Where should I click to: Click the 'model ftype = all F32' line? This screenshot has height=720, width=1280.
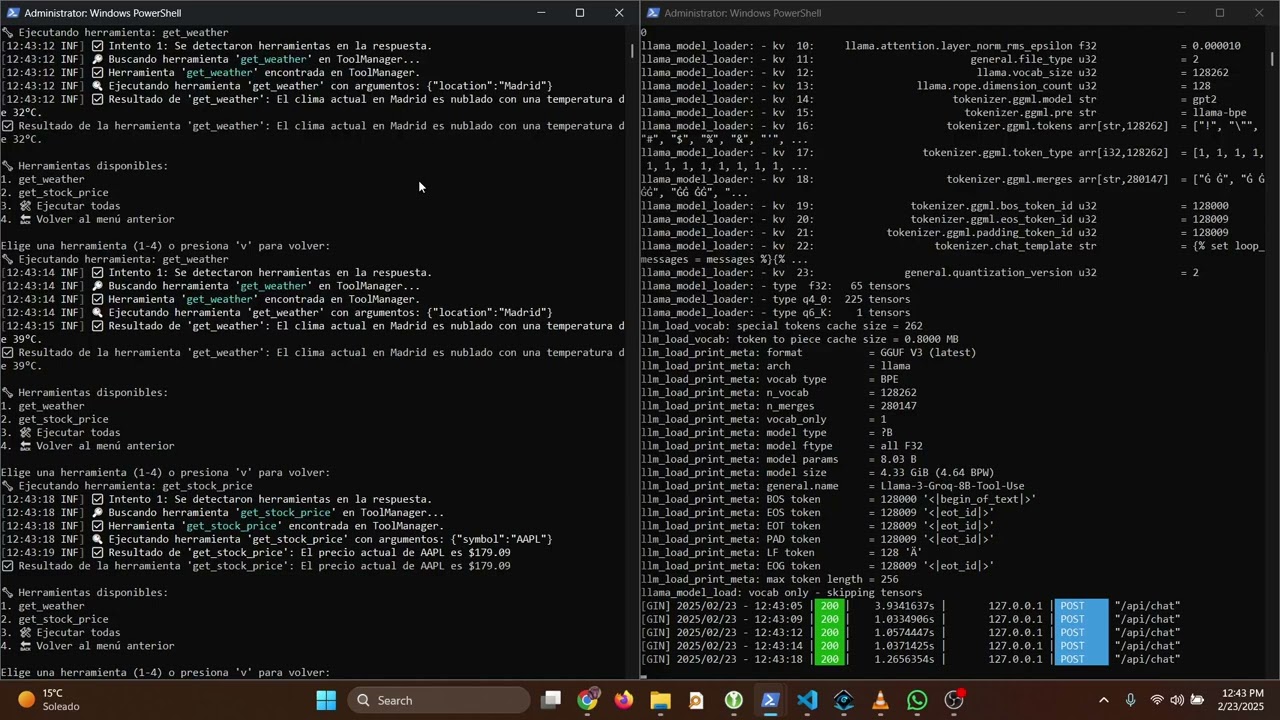coord(781,446)
